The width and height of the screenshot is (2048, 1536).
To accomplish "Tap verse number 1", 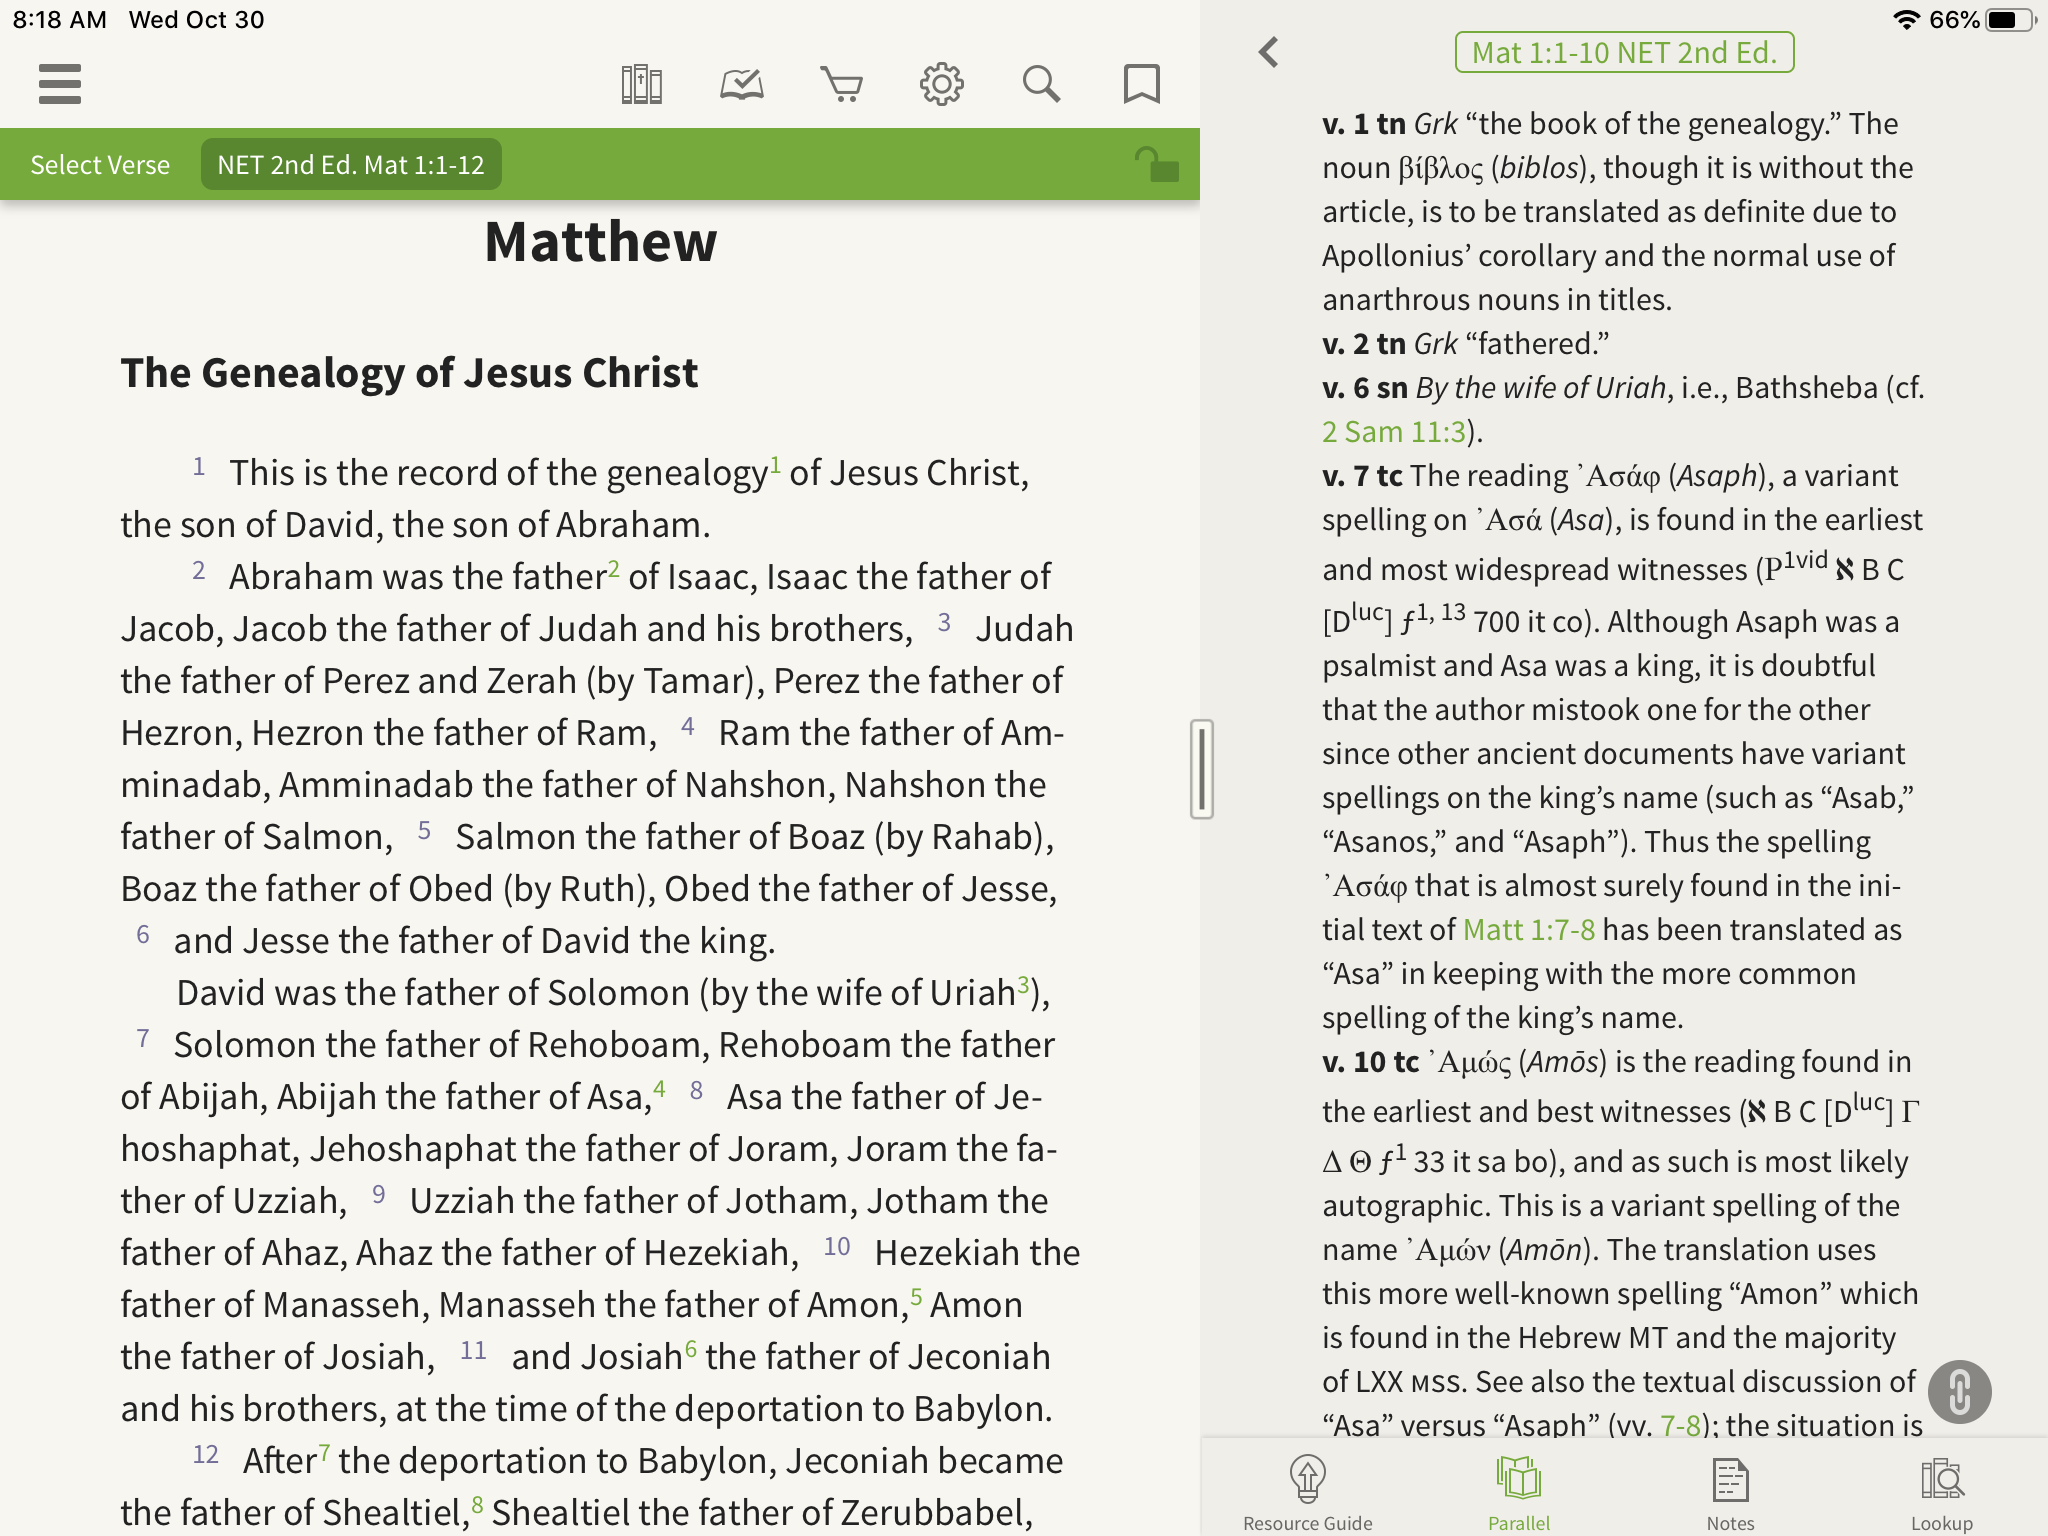I will (199, 466).
